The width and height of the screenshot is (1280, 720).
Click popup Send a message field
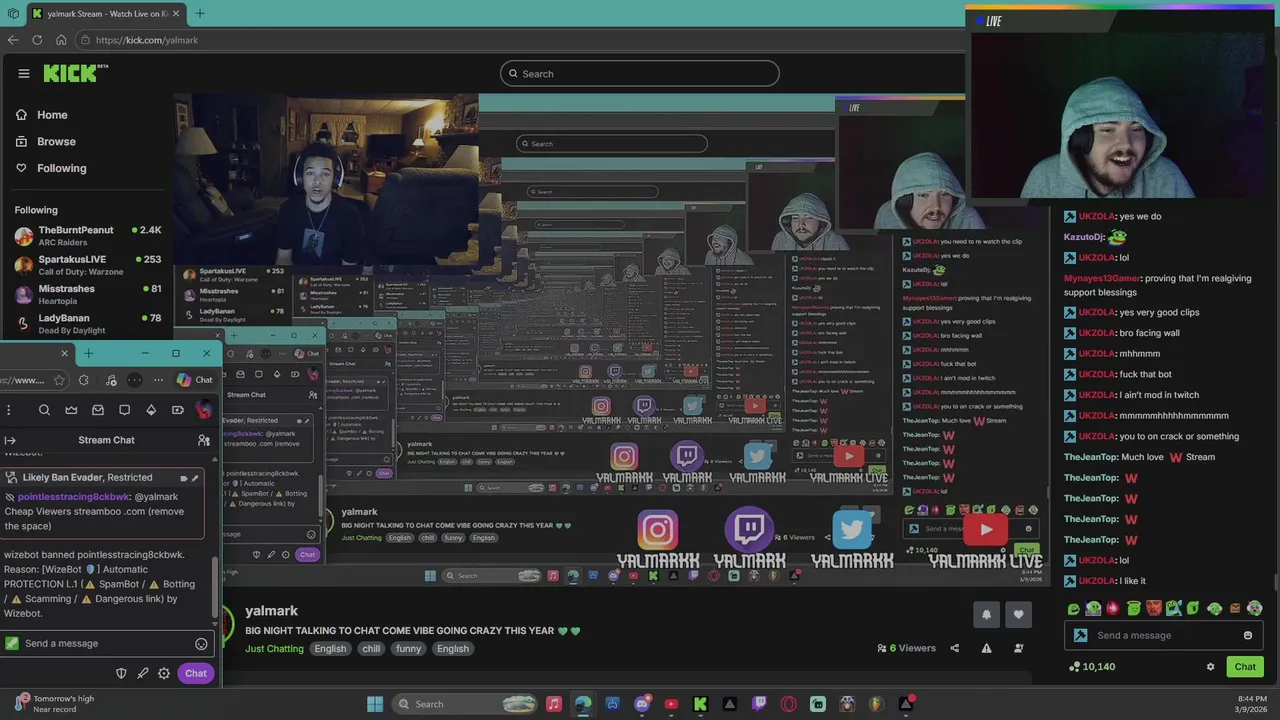tap(106, 643)
